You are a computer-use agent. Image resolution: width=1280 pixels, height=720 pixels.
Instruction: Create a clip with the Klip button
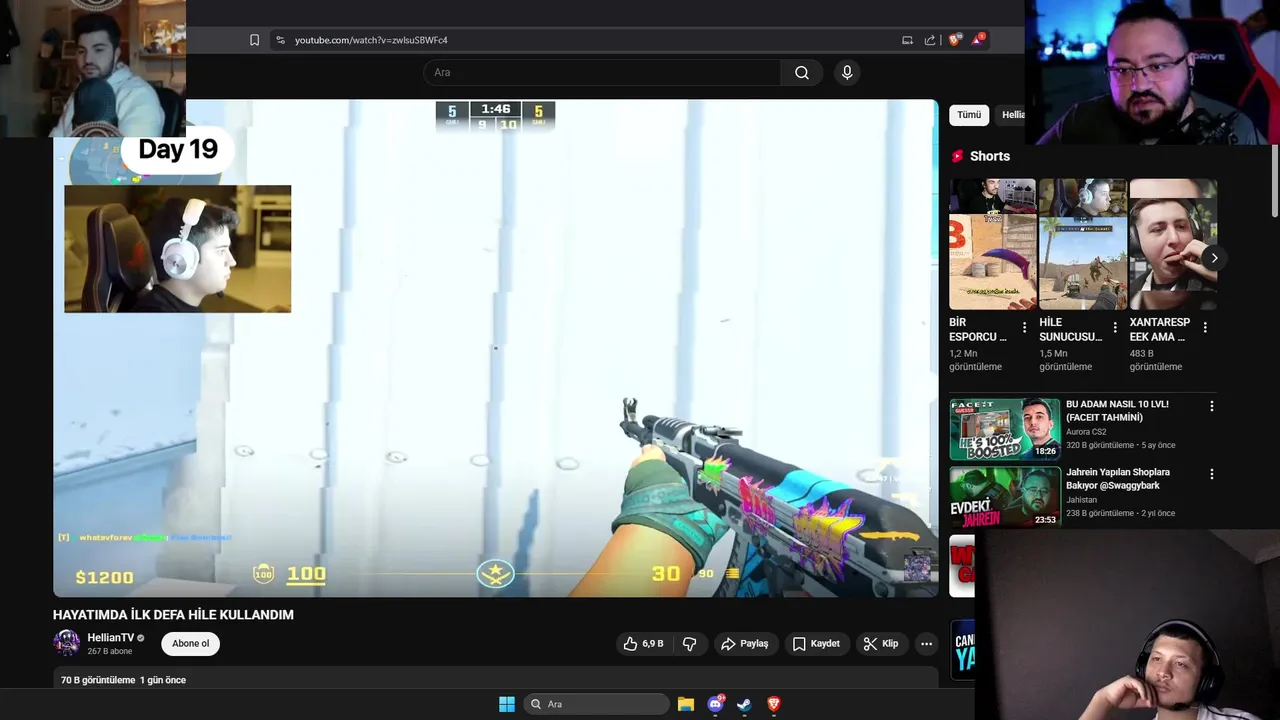881,644
